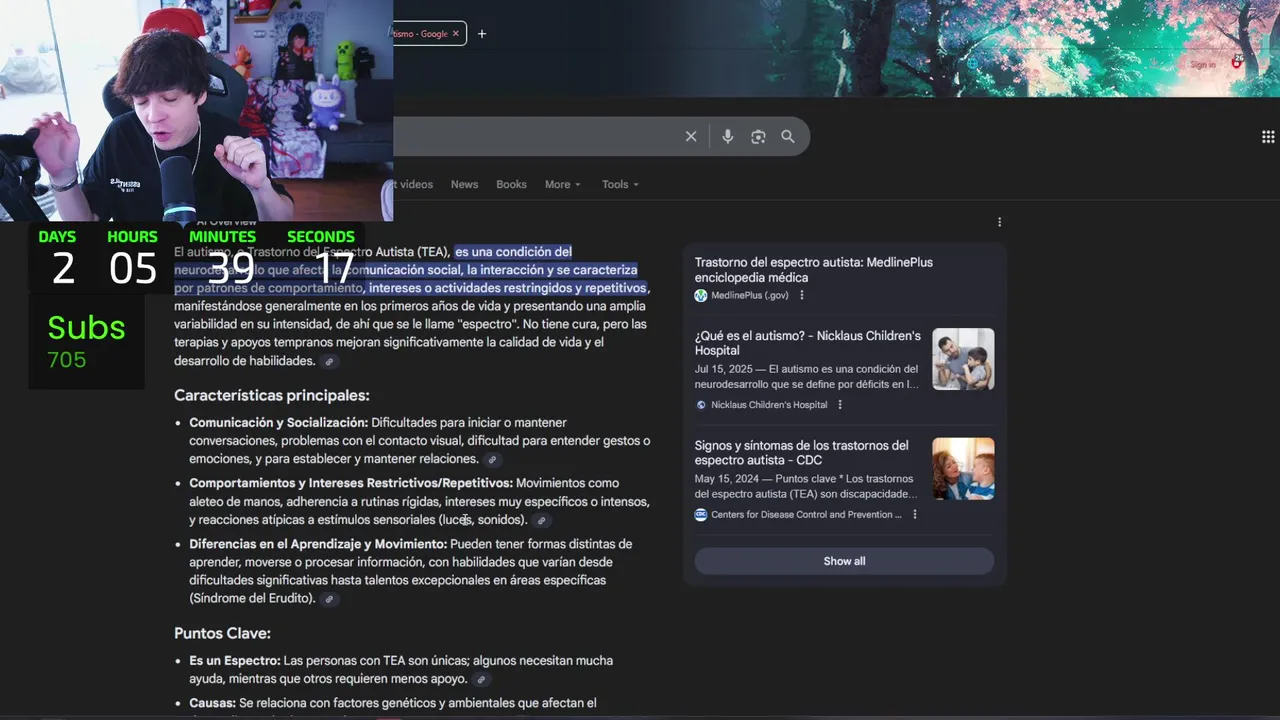Start a voice search with the microphone icon
The width and height of the screenshot is (1280, 720).
pyautogui.click(x=727, y=136)
